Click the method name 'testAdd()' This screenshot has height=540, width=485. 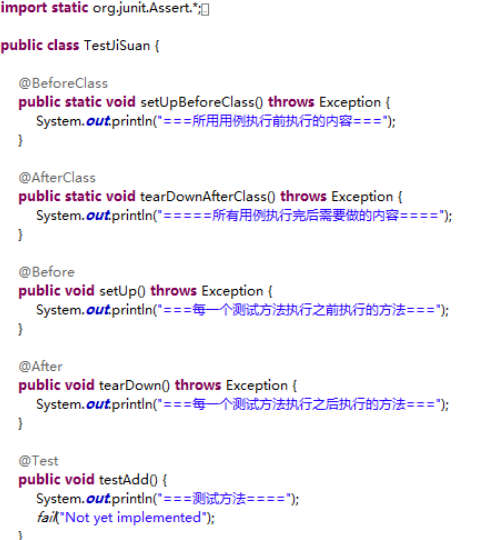pyautogui.click(x=128, y=480)
